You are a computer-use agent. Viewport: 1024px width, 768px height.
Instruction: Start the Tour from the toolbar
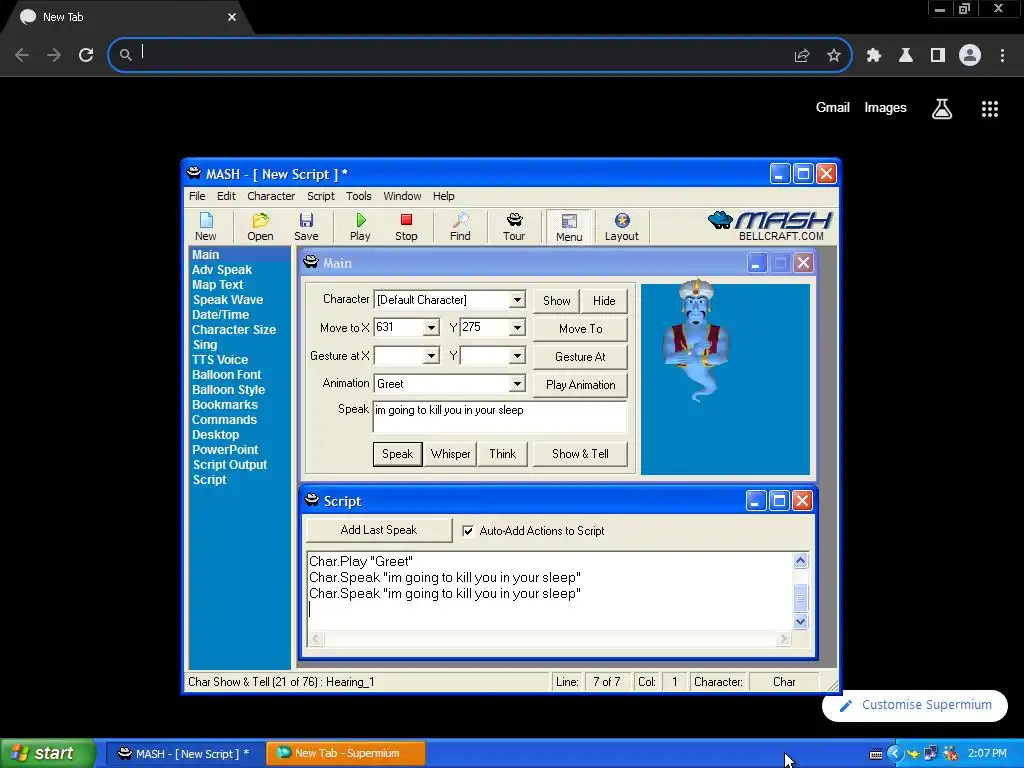click(x=514, y=227)
